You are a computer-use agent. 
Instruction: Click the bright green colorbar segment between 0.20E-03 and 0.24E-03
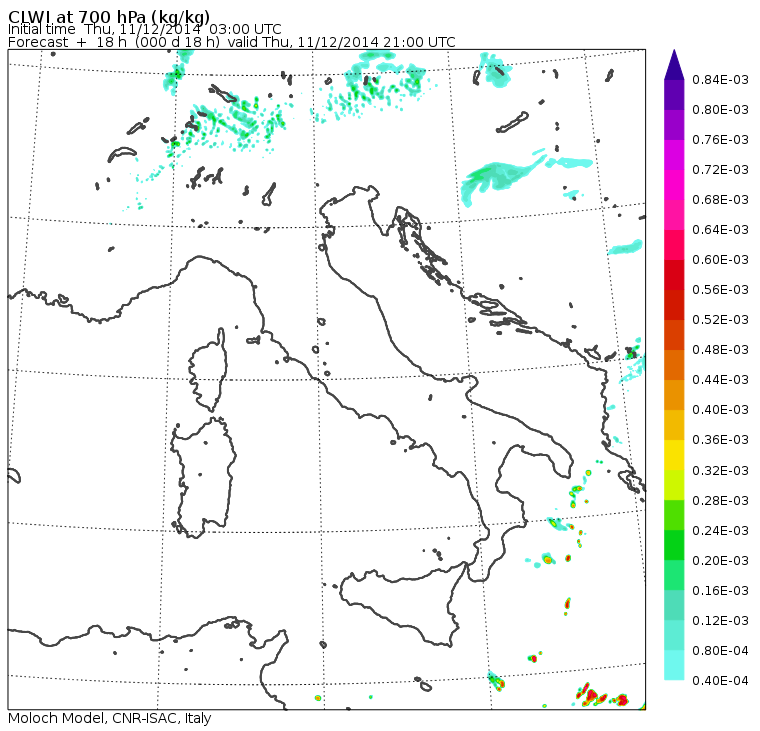pyautogui.click(x=674, y=545)
